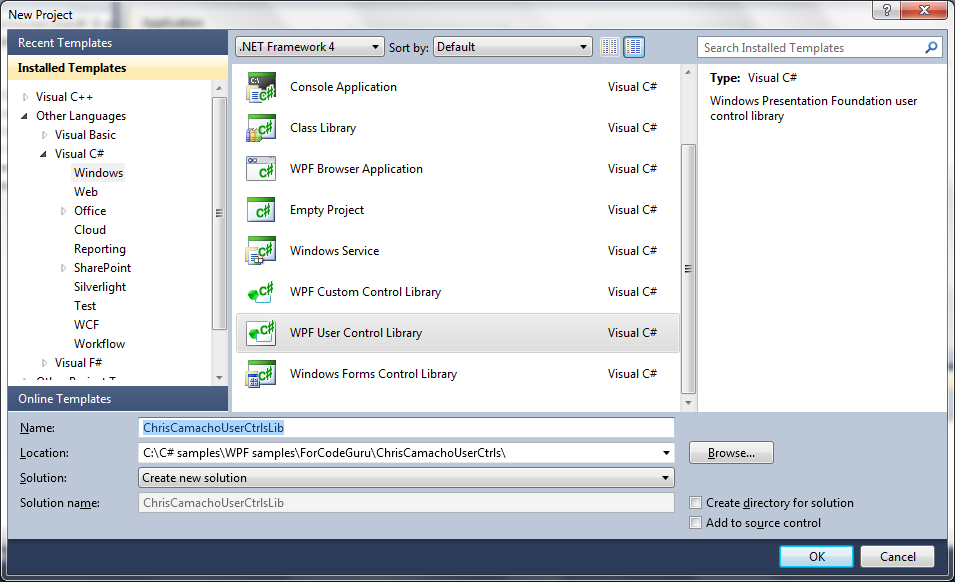This screenshot has width=955, height=582.
Task: Select the WPF Browser Application icon
Action: click(x=261, y=169)
